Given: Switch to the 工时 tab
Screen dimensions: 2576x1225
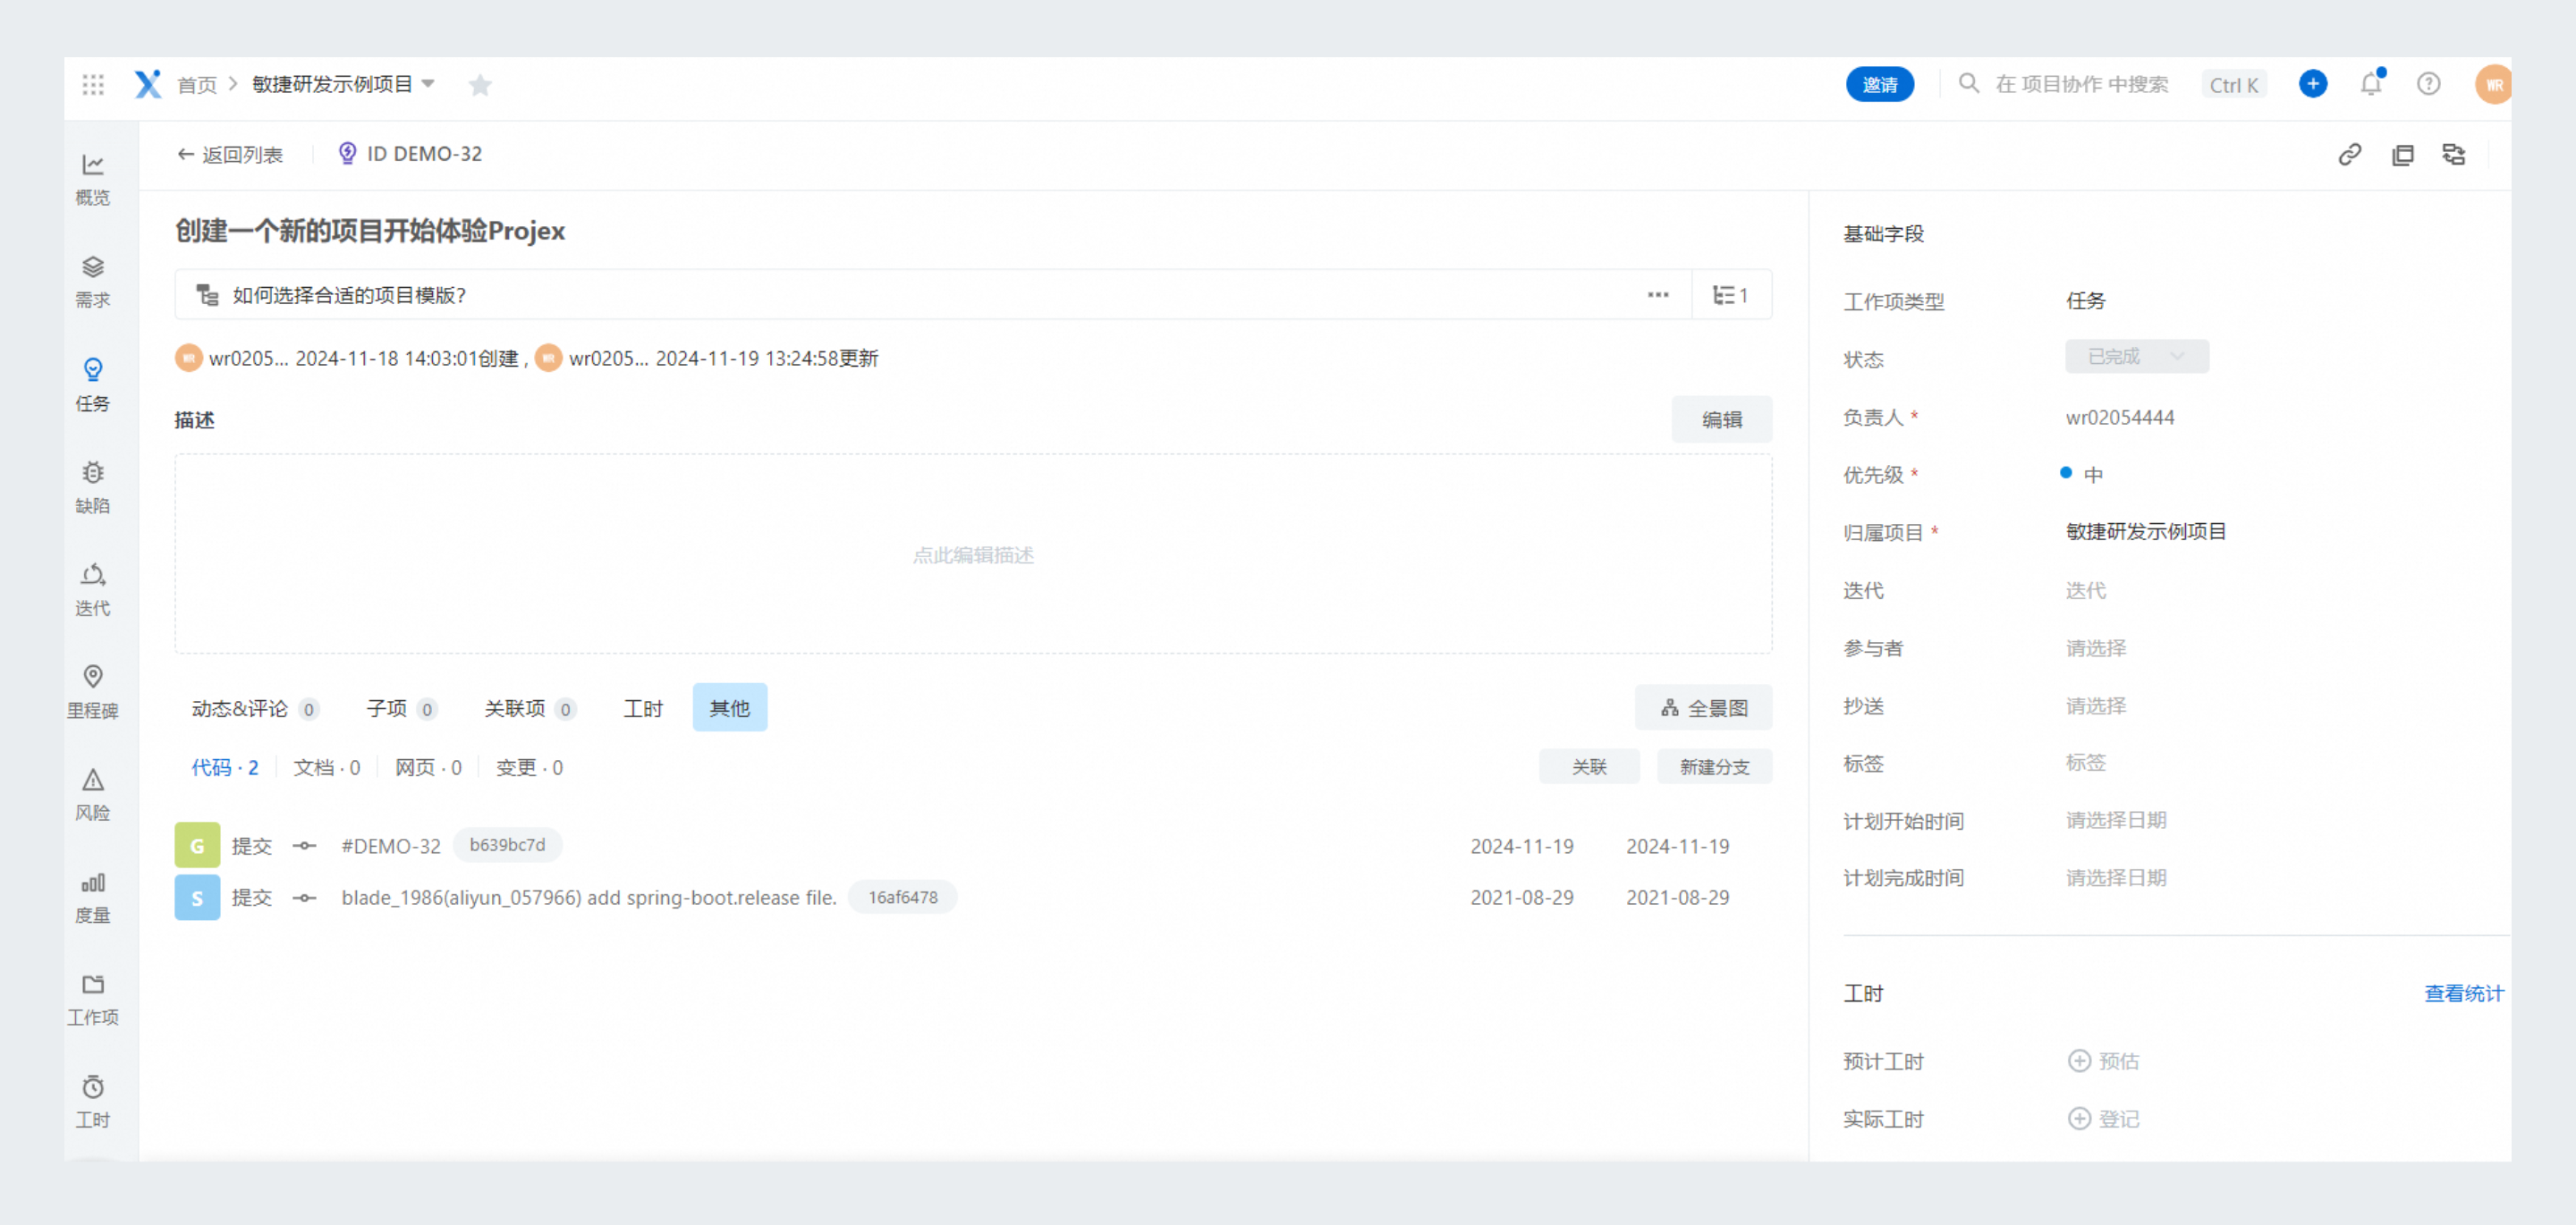Looking at the screenshot, I should coord(643,708).
